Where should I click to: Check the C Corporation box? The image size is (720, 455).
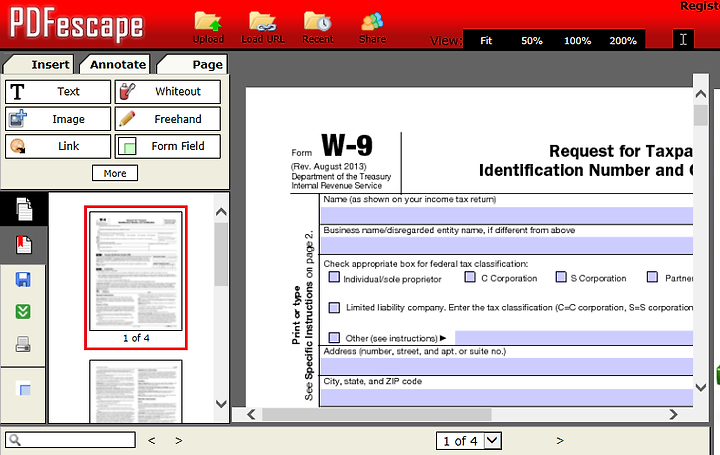click(x=470, y=277)
